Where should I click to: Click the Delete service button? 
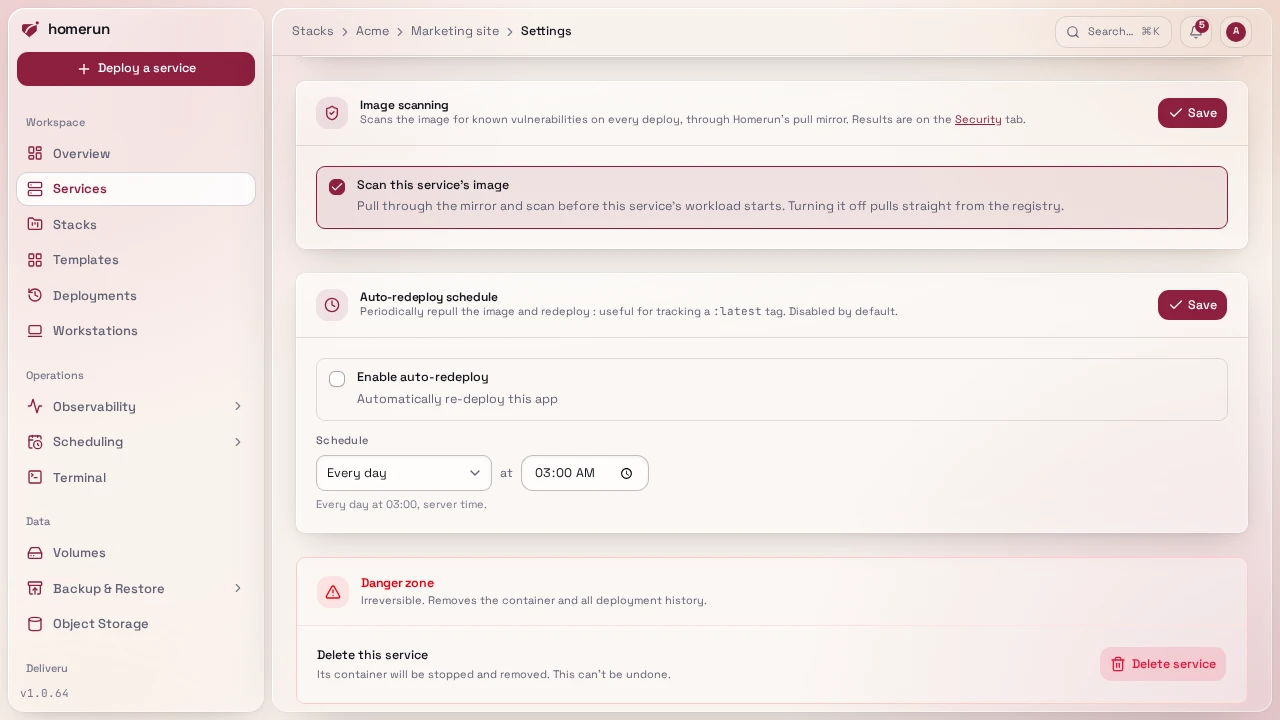[x=1163, y=664]
